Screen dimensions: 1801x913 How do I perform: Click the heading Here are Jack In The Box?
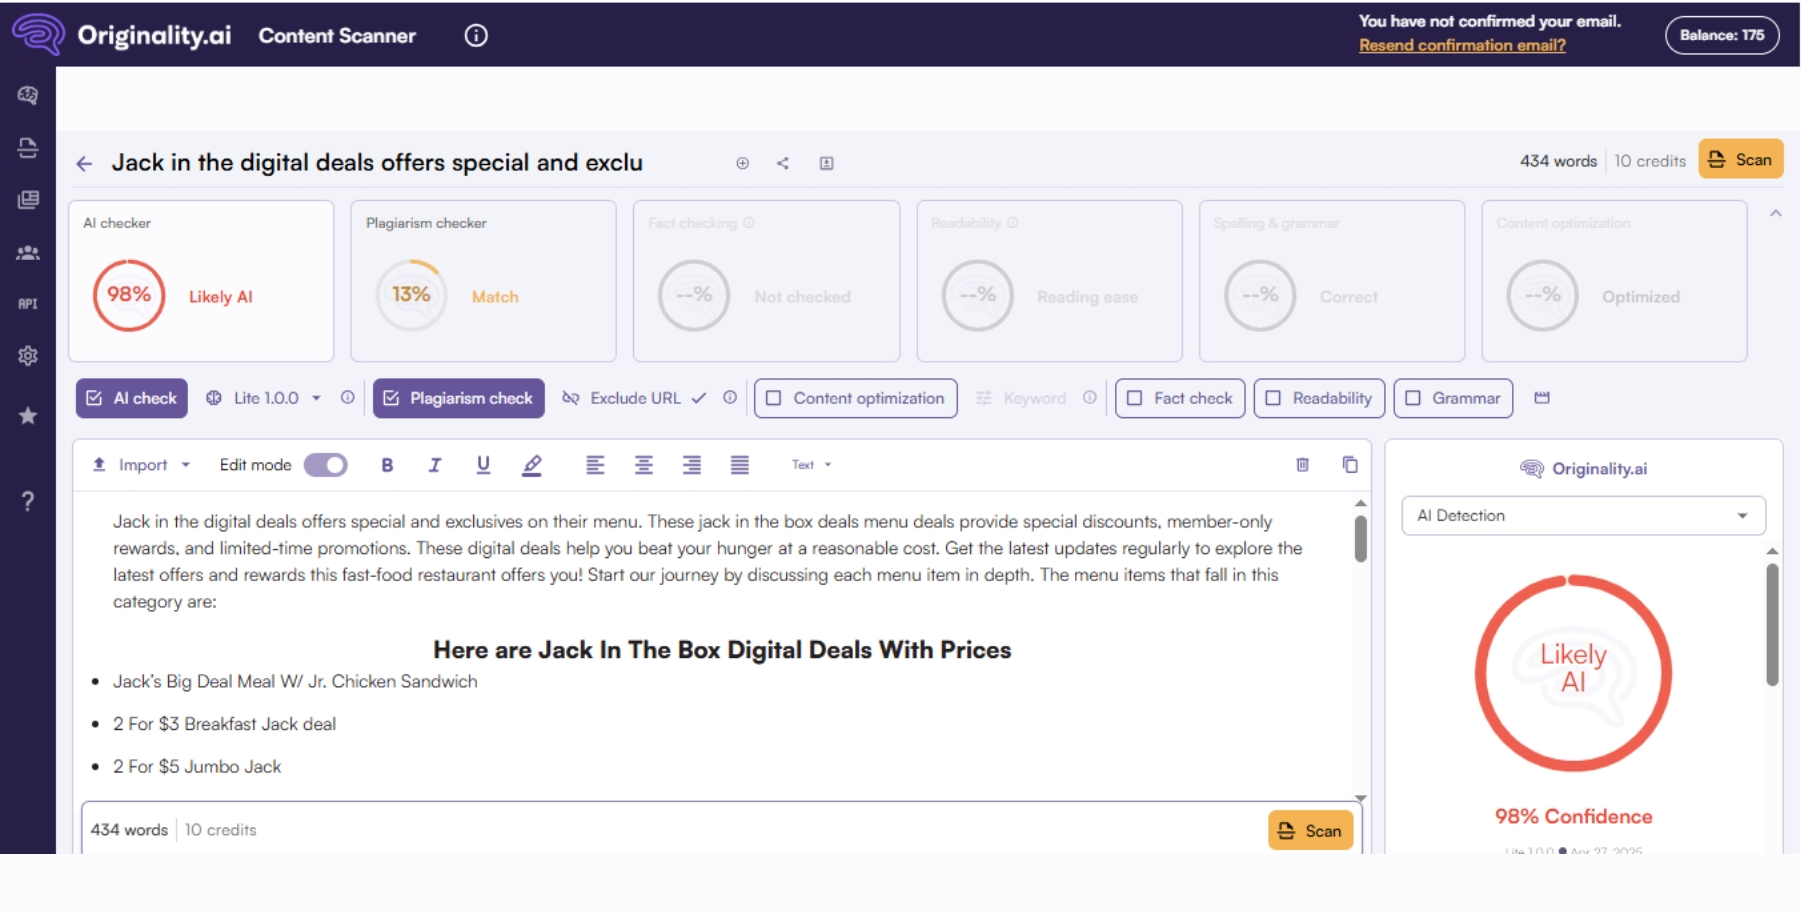(722, 650)
